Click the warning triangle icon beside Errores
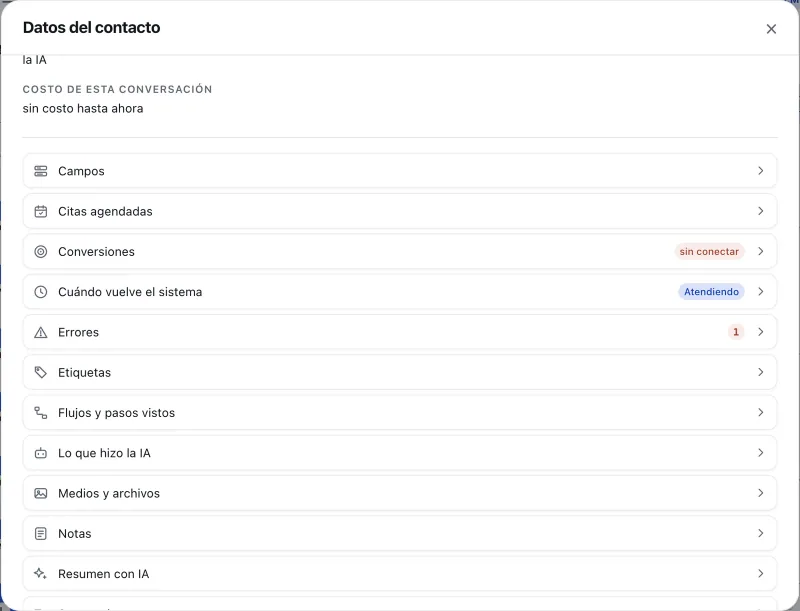 click(41, 332)
